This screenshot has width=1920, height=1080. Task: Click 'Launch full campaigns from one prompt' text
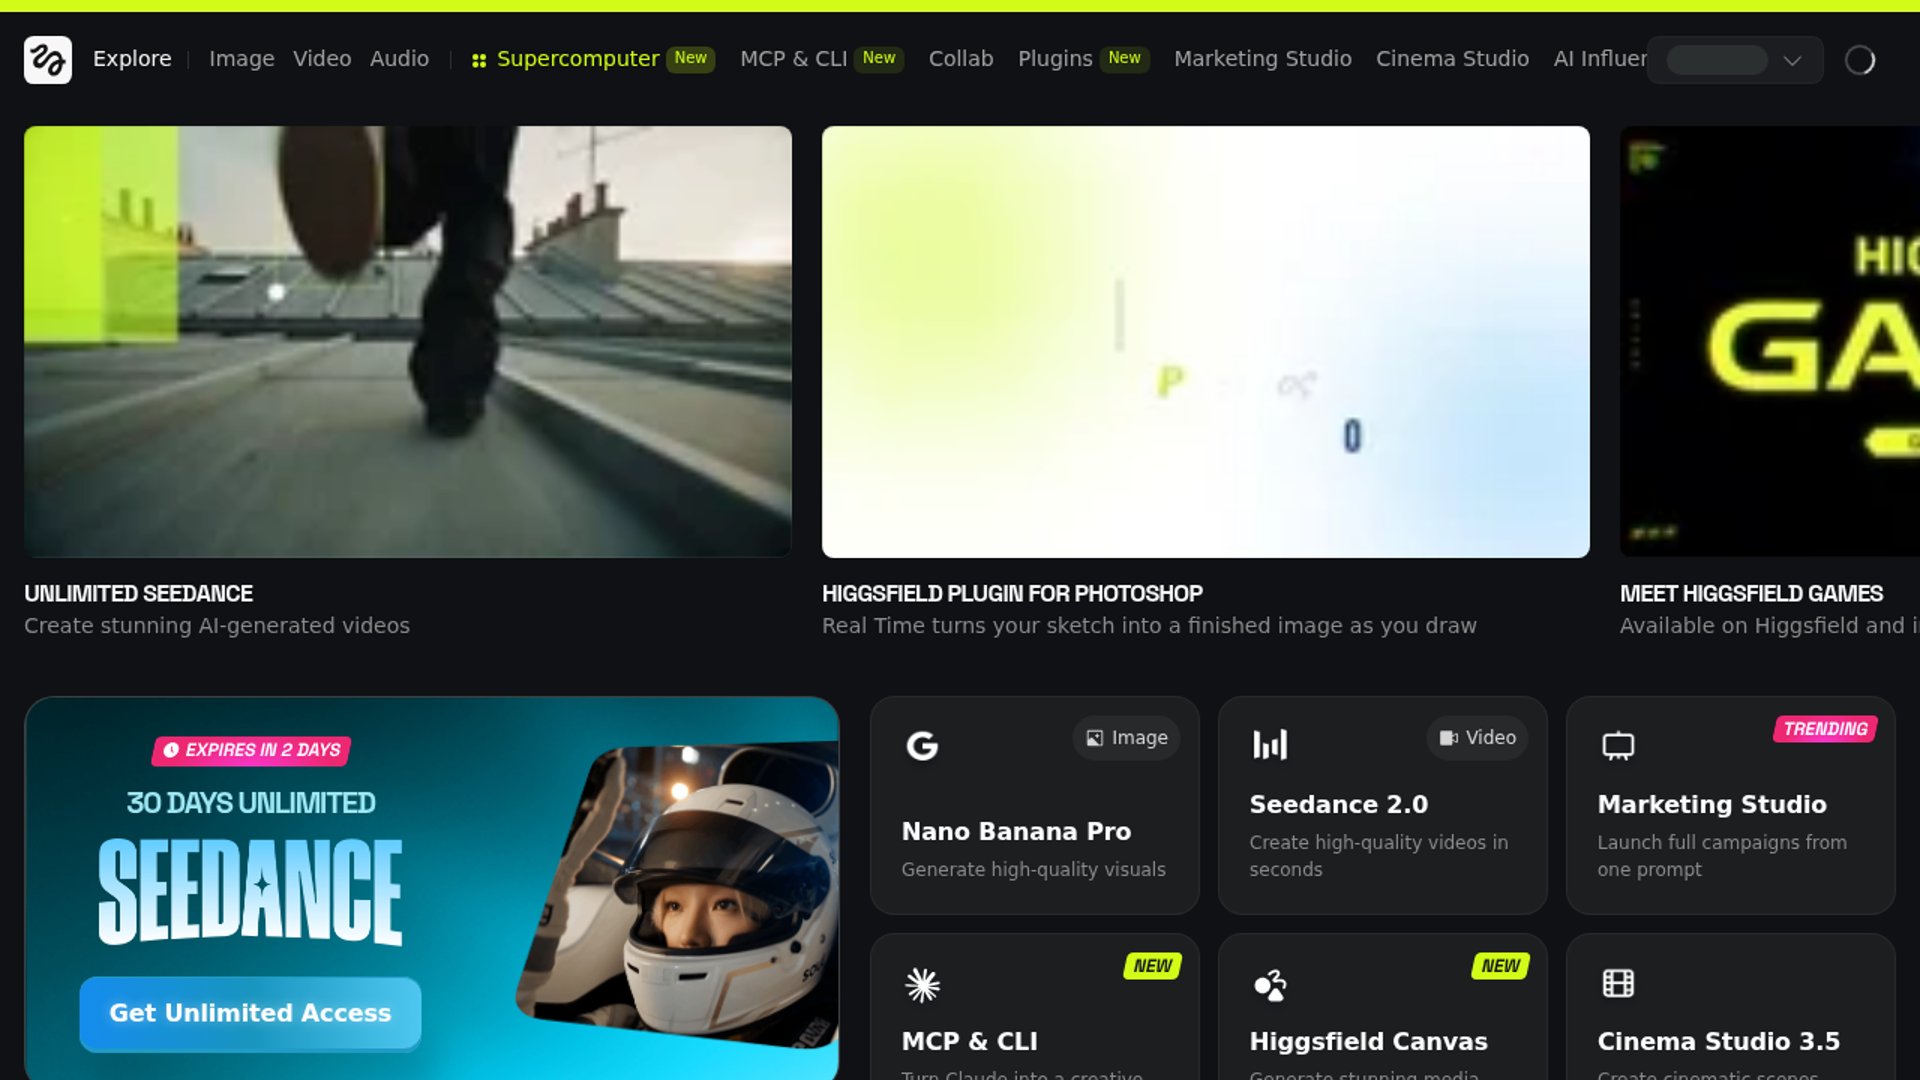(1721, 856)
